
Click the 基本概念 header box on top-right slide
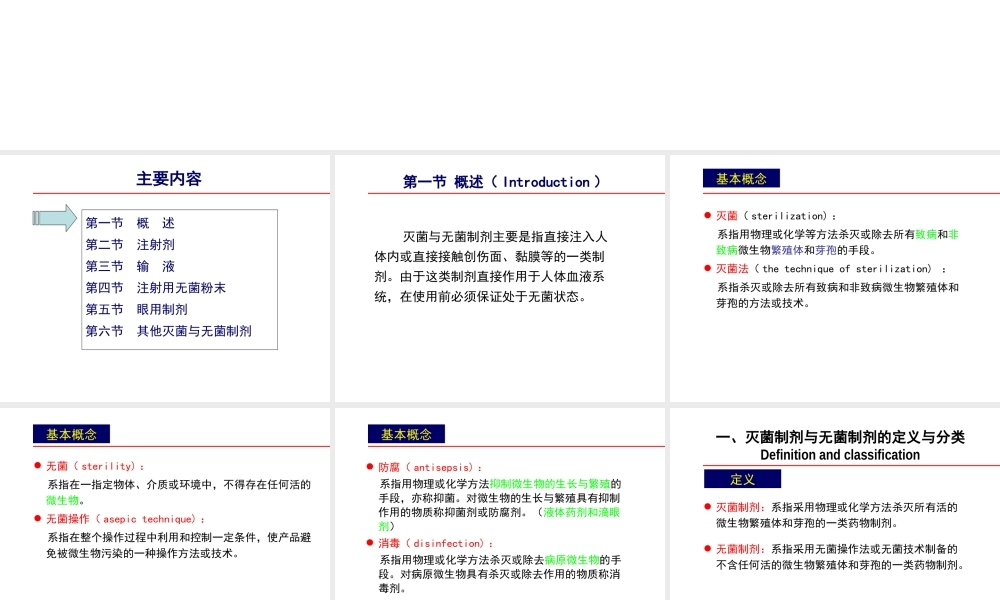(741, 178)
